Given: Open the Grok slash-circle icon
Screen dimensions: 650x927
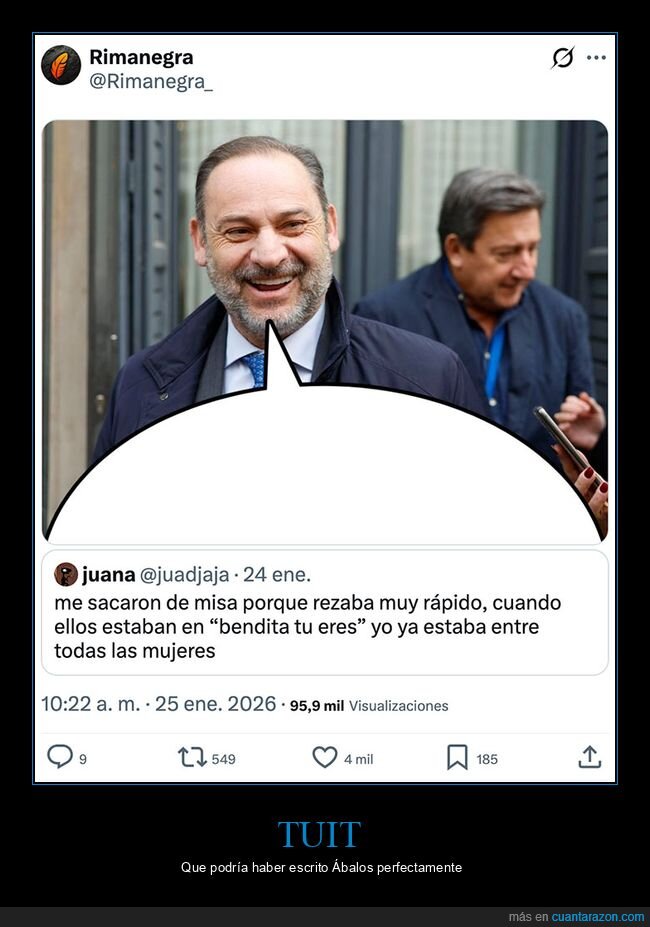Looking at the screenshot, I should click(x=562, y=57).
